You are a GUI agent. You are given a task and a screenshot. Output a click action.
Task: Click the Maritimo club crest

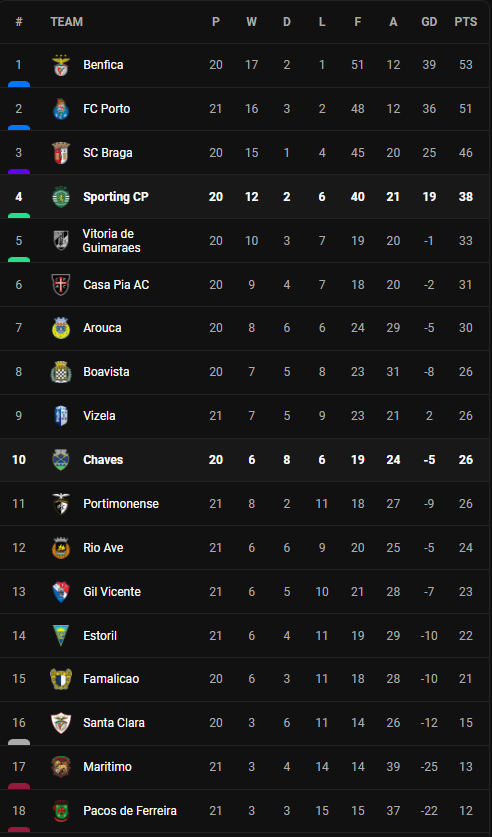tap(61, 767)
